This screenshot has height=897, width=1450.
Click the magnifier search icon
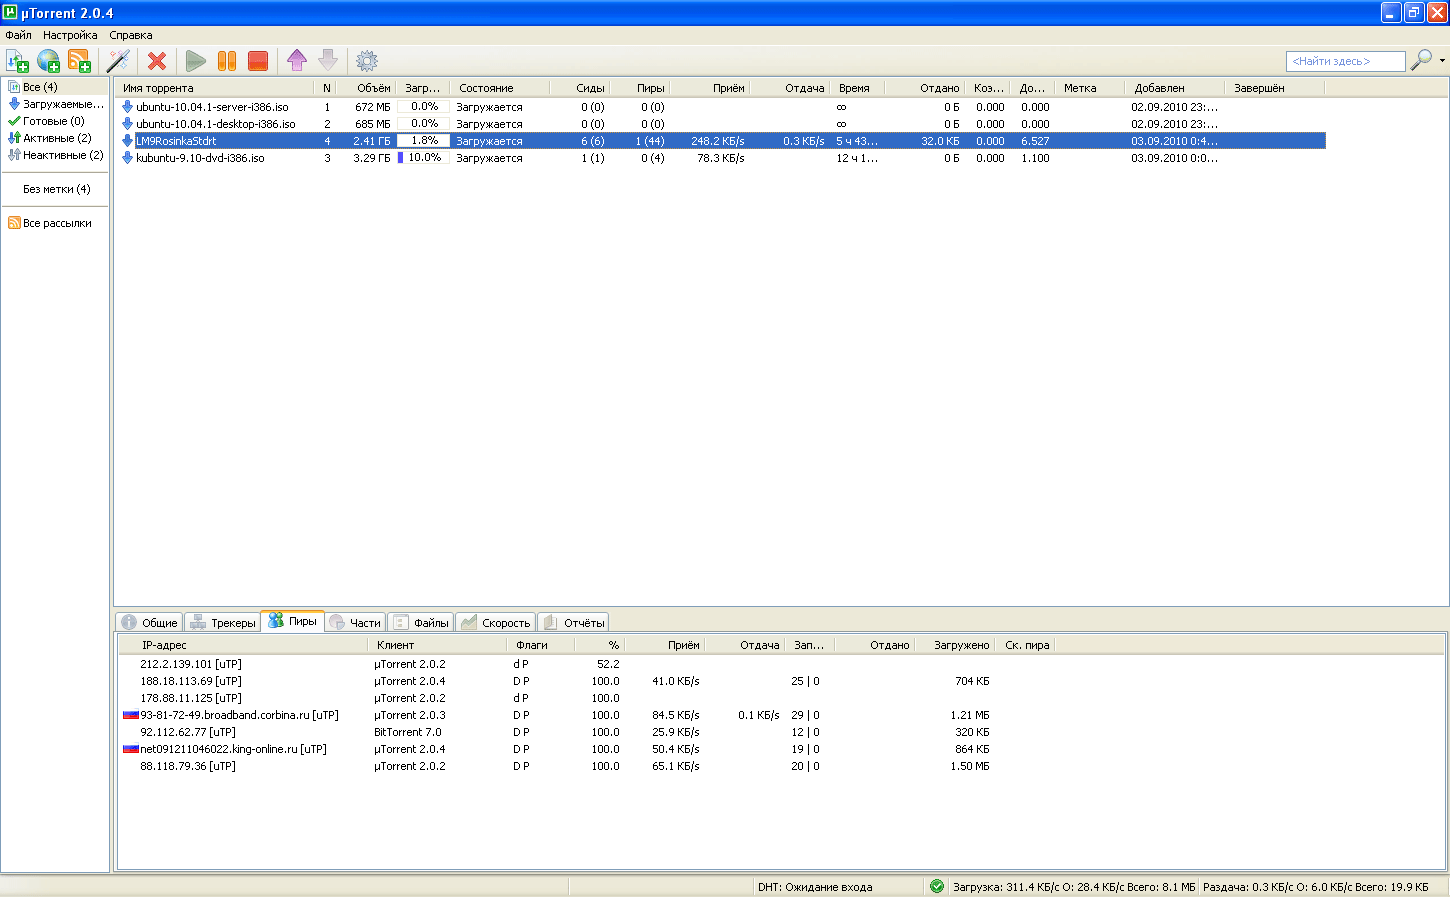(x=1420, y=61)
